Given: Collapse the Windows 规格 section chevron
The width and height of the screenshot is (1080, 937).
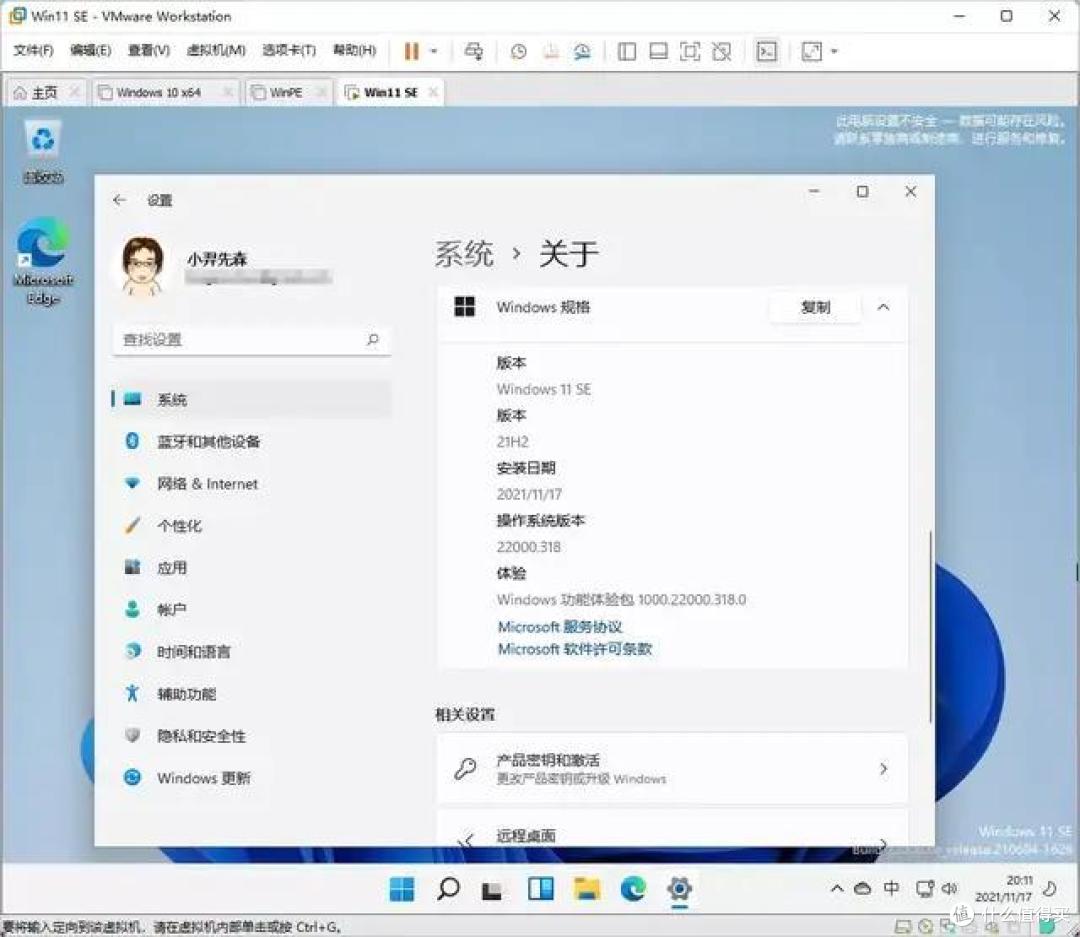Looking at the screenshot, I should coord(883,307).
